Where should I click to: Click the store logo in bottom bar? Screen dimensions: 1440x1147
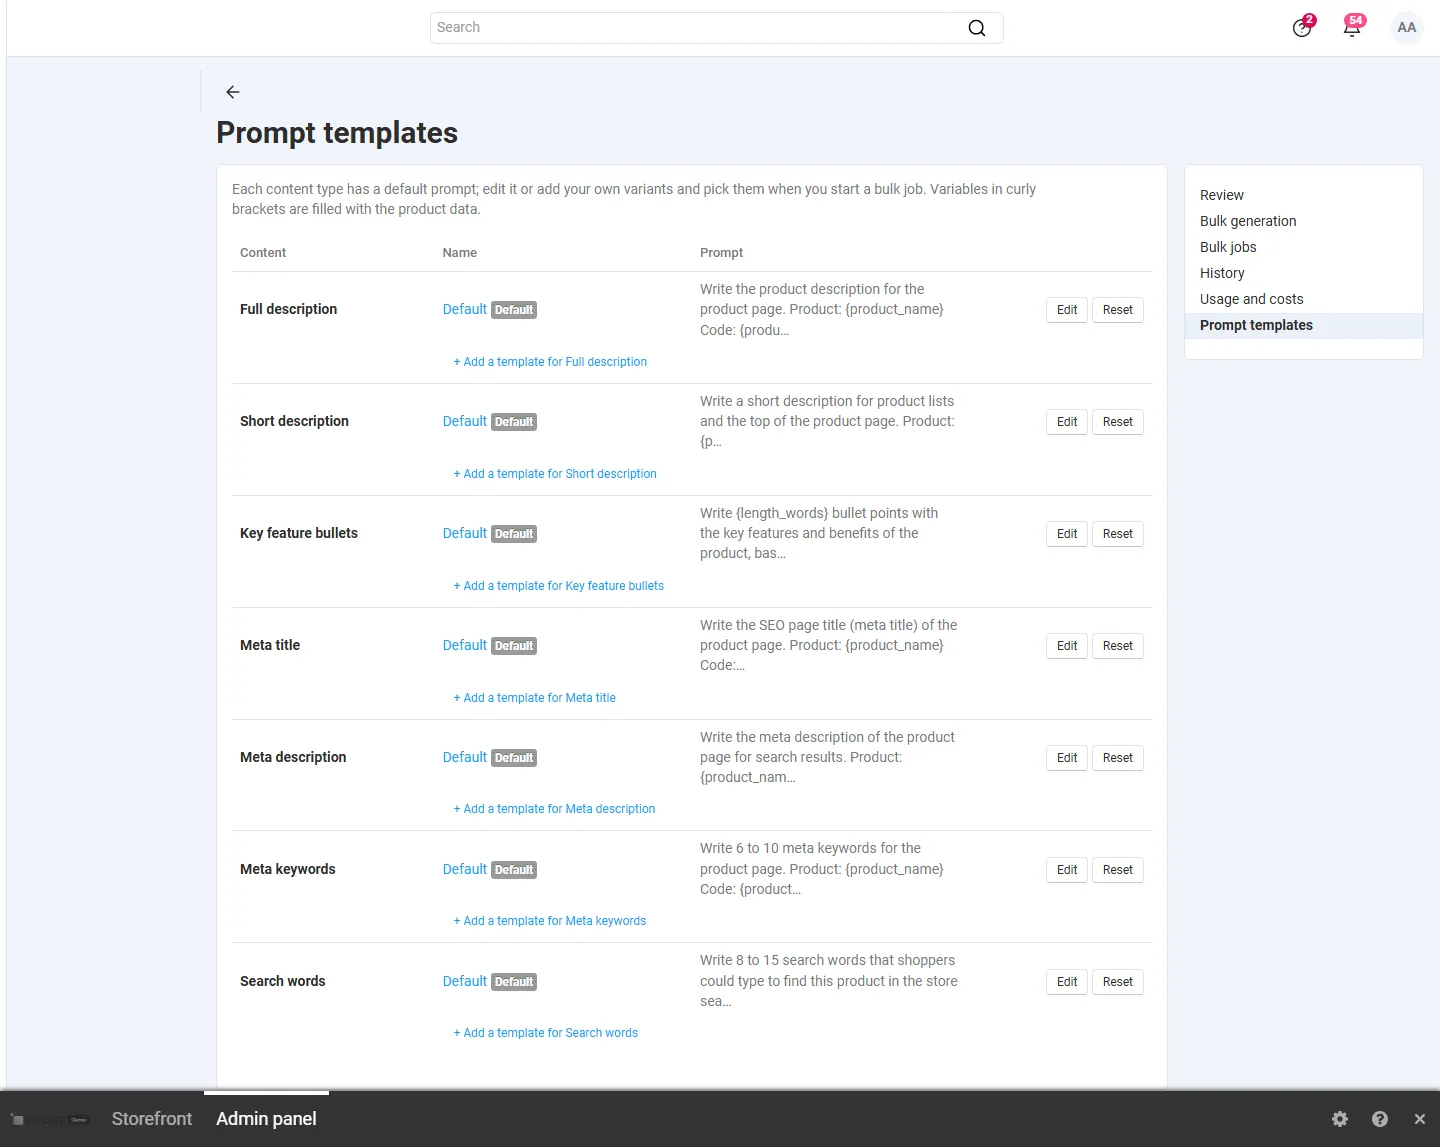click(x=50, y=1119)
